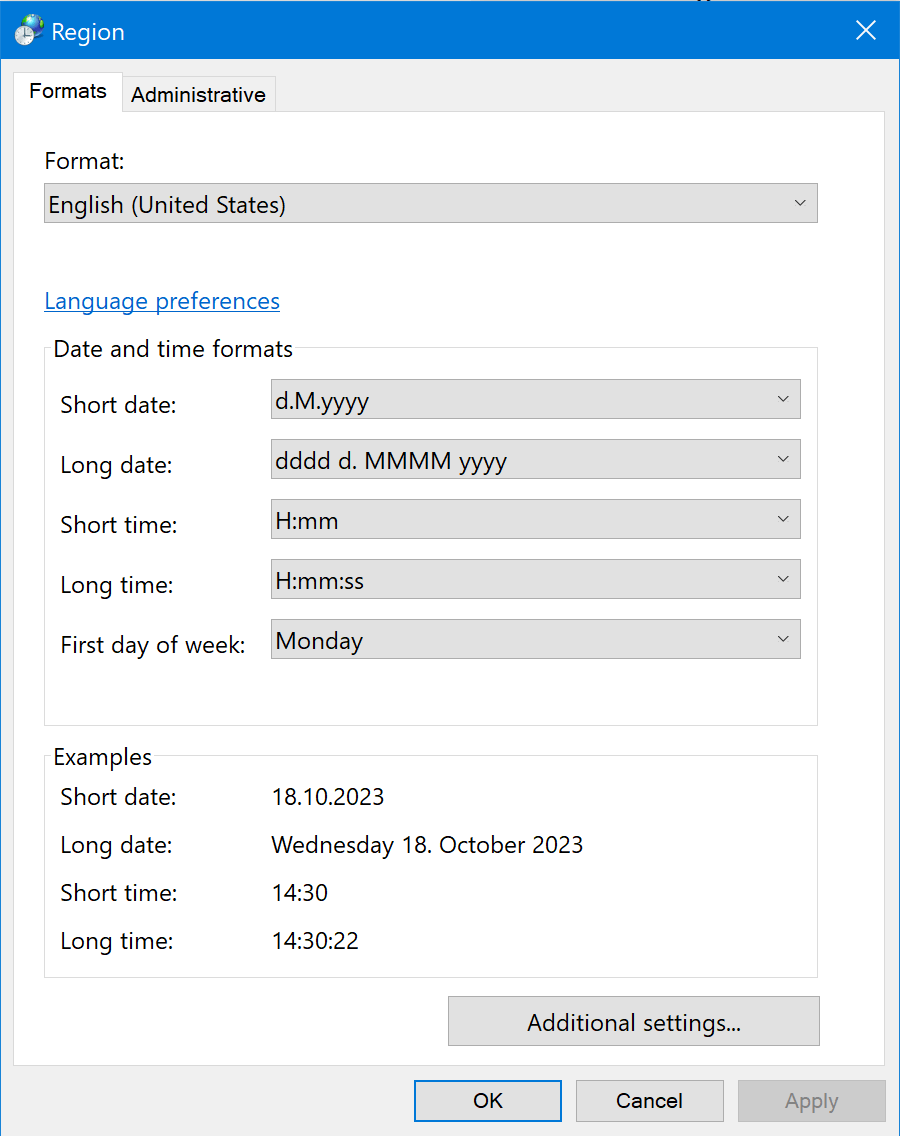
Task: Switch to the Administrative tab
Action: click(198, 95)
